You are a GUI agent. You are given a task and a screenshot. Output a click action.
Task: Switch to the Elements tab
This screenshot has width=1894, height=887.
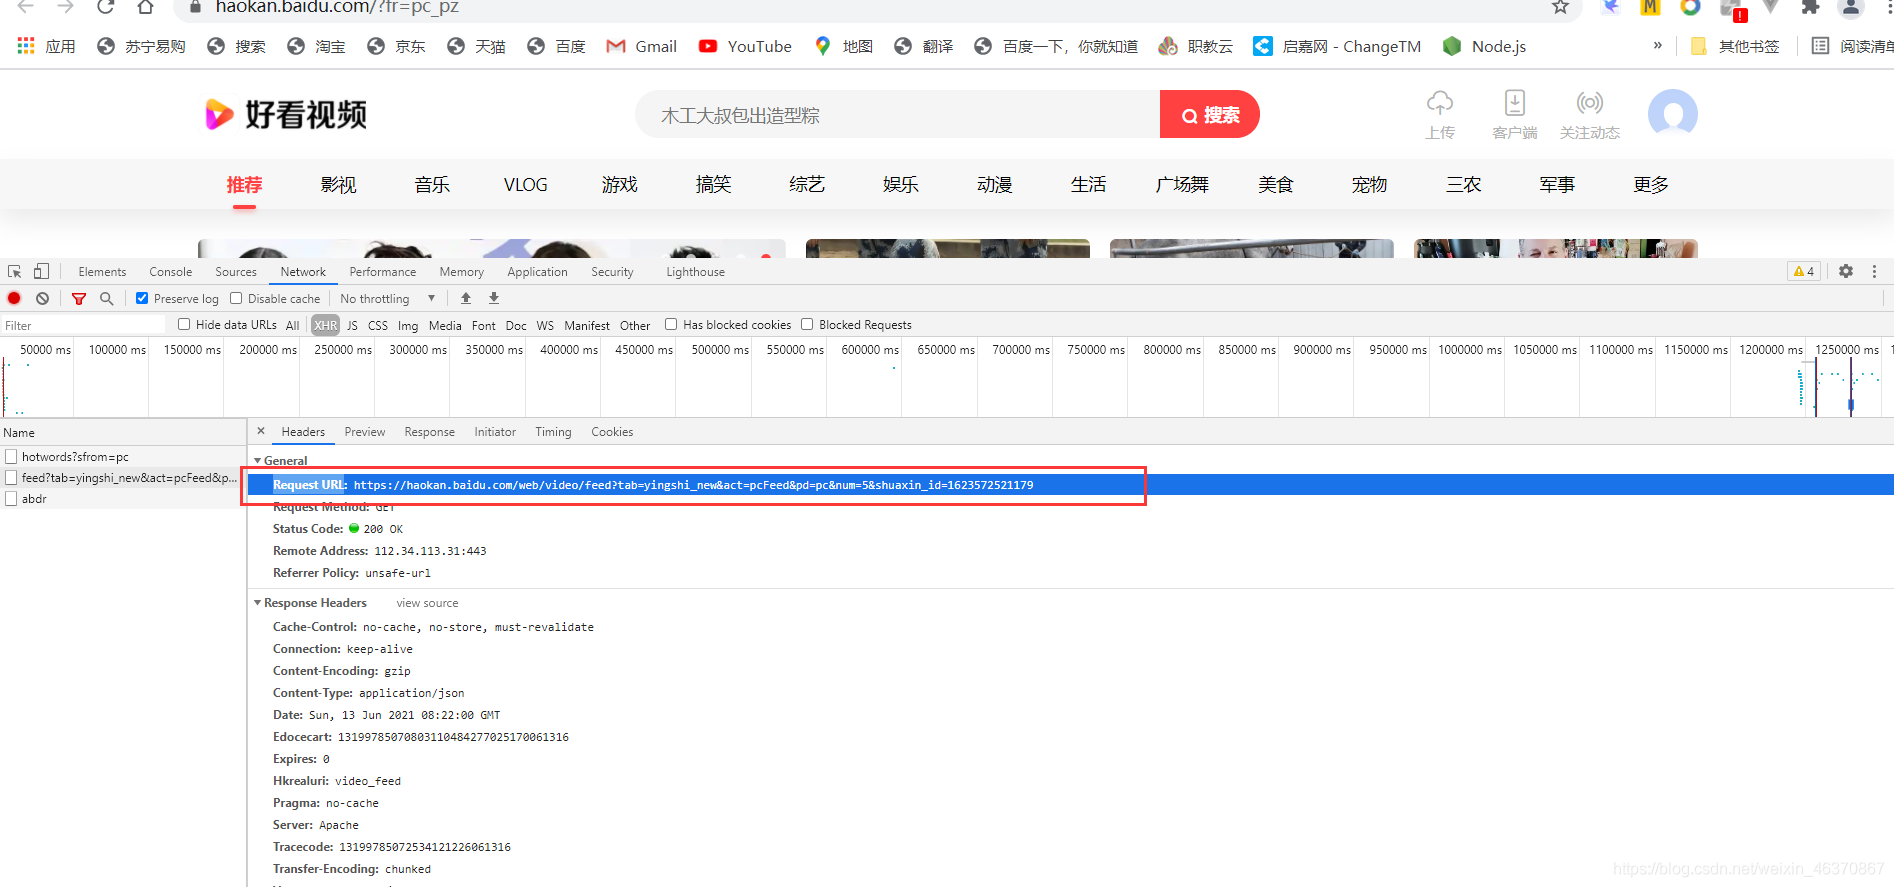[102, 271]
